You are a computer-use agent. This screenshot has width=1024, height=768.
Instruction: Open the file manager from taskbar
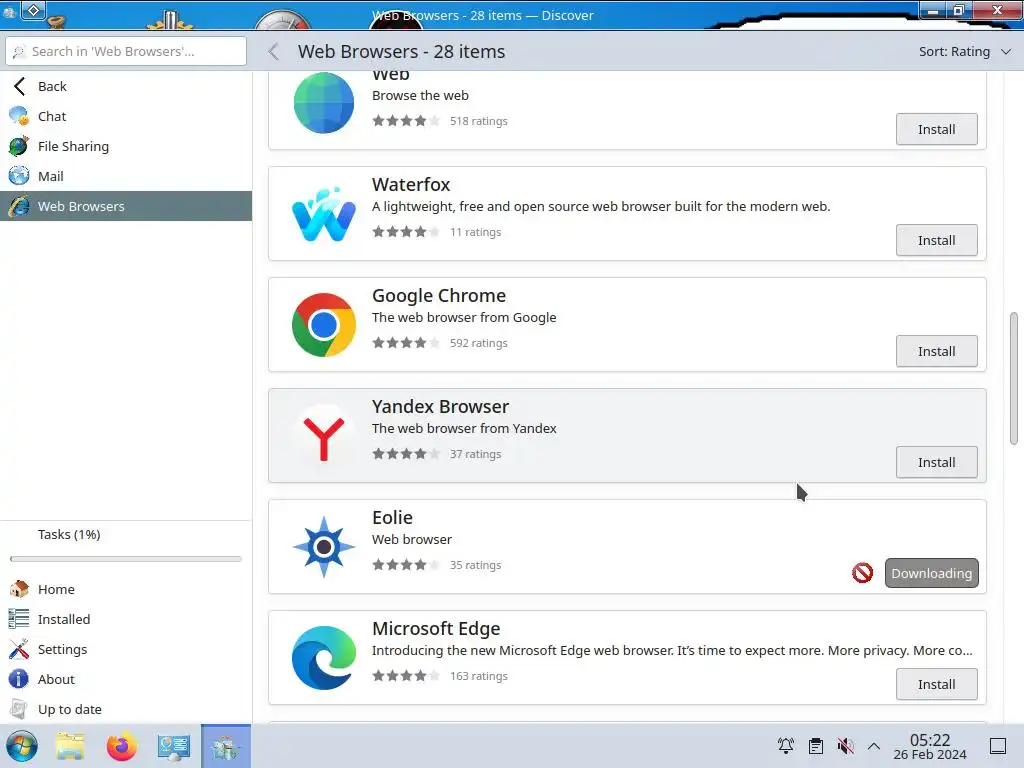70,746
